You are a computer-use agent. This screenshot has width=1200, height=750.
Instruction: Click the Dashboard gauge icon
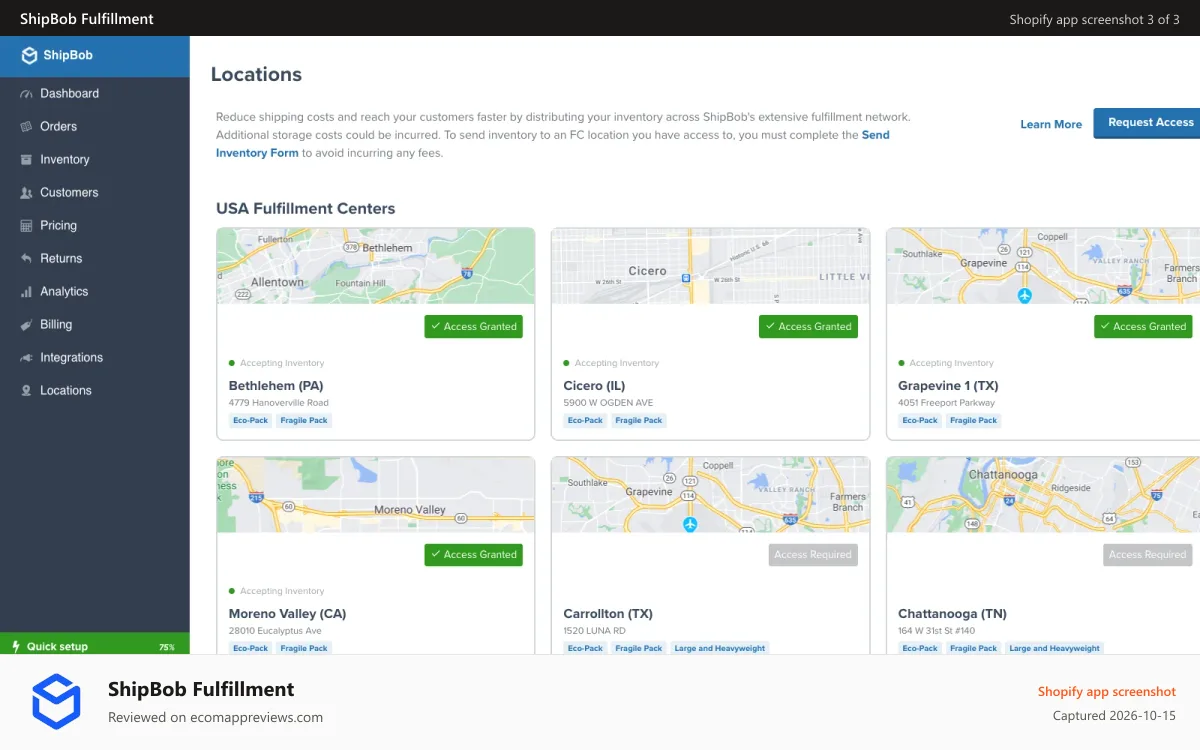point(26,94)
